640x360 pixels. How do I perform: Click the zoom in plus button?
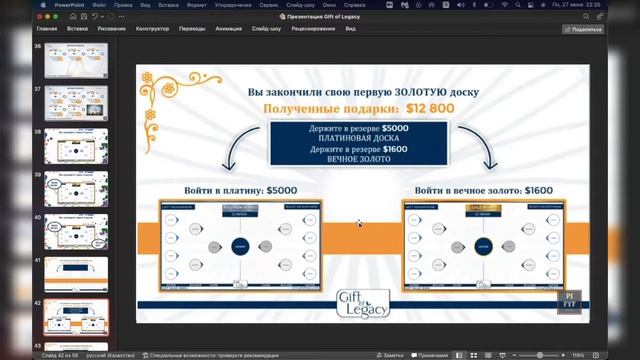coord(563,356)
